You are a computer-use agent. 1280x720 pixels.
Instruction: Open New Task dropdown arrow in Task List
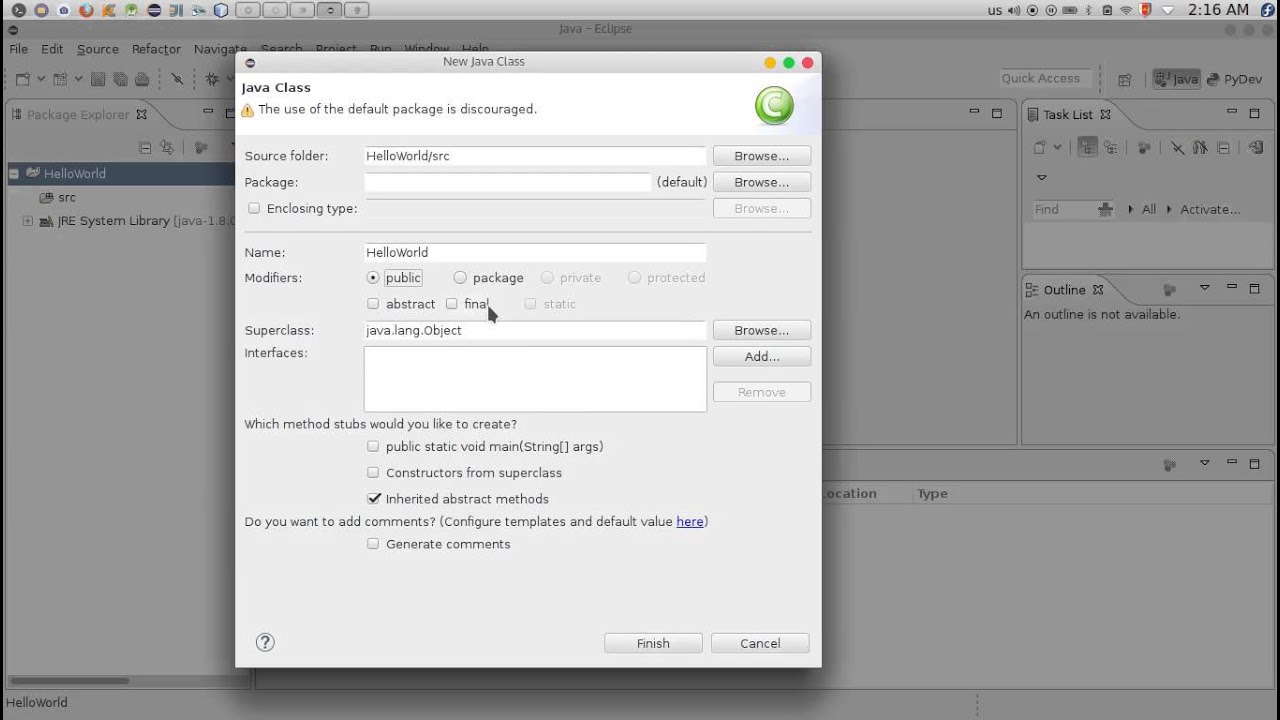click(x=1057, y=148)
